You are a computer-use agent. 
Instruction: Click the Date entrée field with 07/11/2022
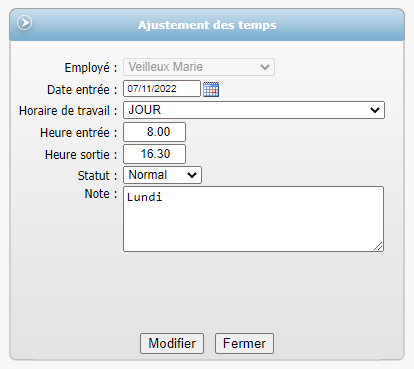tap(162, 89)
